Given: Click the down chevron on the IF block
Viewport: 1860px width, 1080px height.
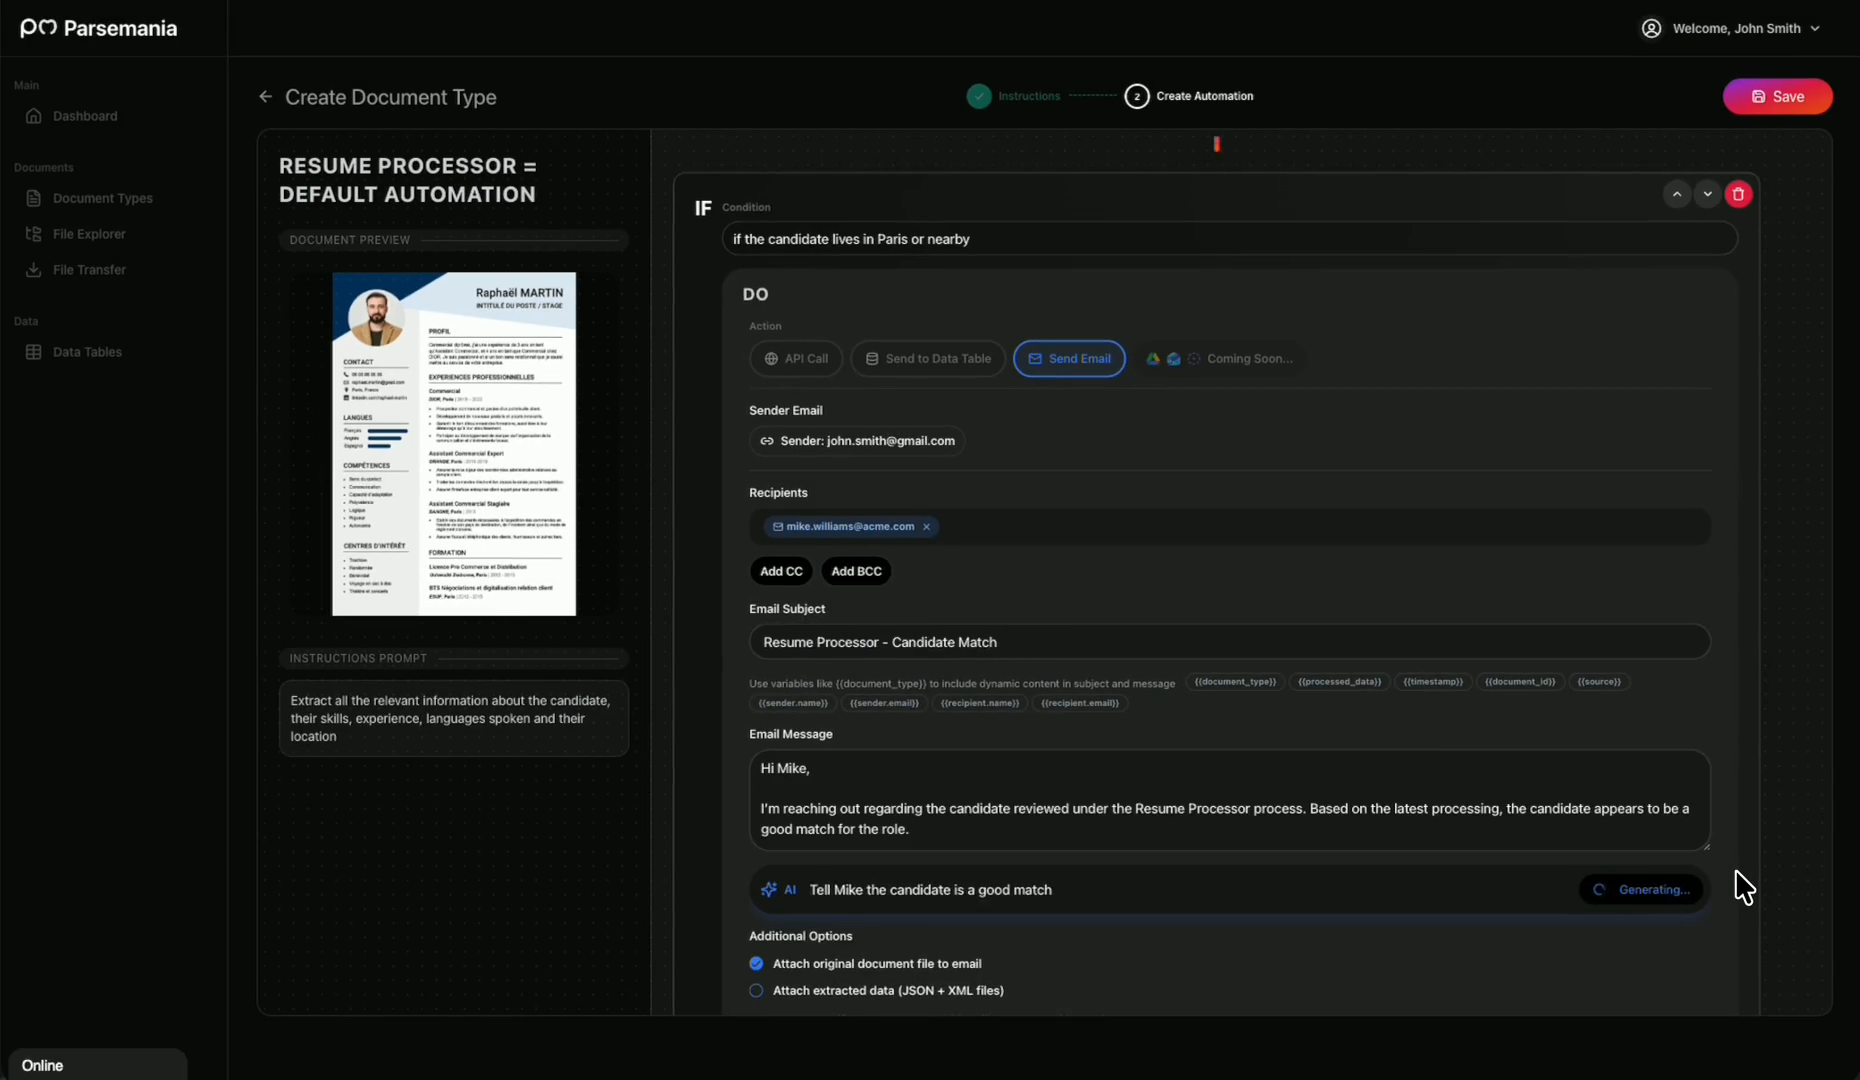Looking at the screenshot, I should point(1707,193).
